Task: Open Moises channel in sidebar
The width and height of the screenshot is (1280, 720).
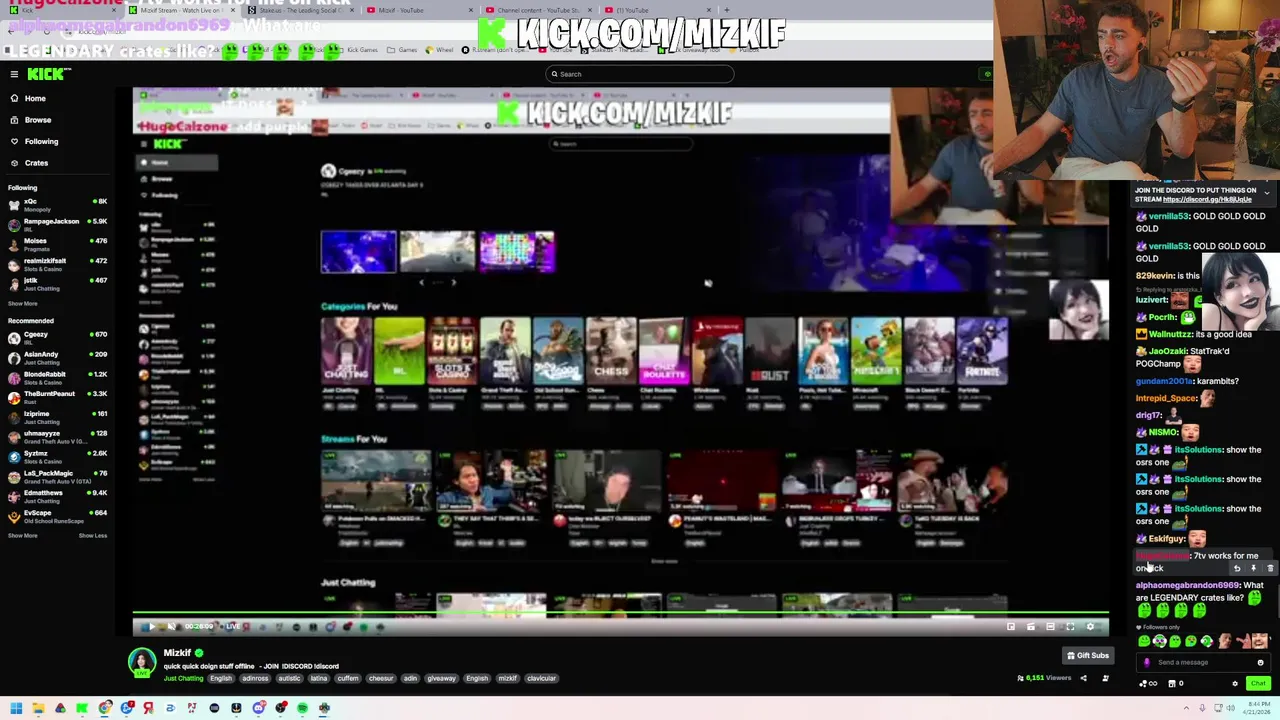Action: point(58,243)
